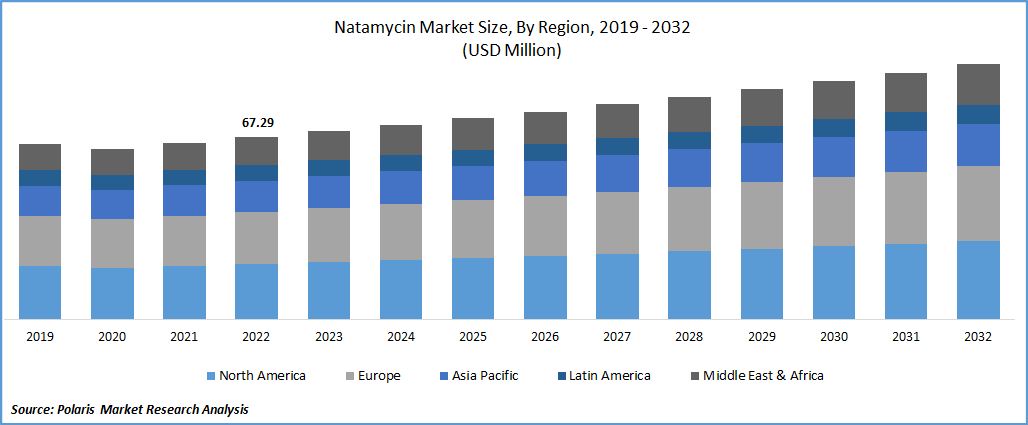Click the Latin America segment of the 2024 bar
1028x425 pixels.
coord(401,163)
